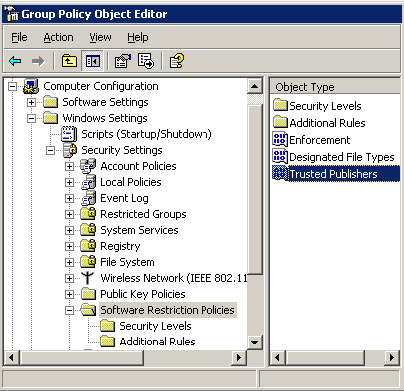This screenshot has height=391, width=404.
Task: Click the Wireless Network antenna icon
Action: pyautogui.click(x=88, y=278)
